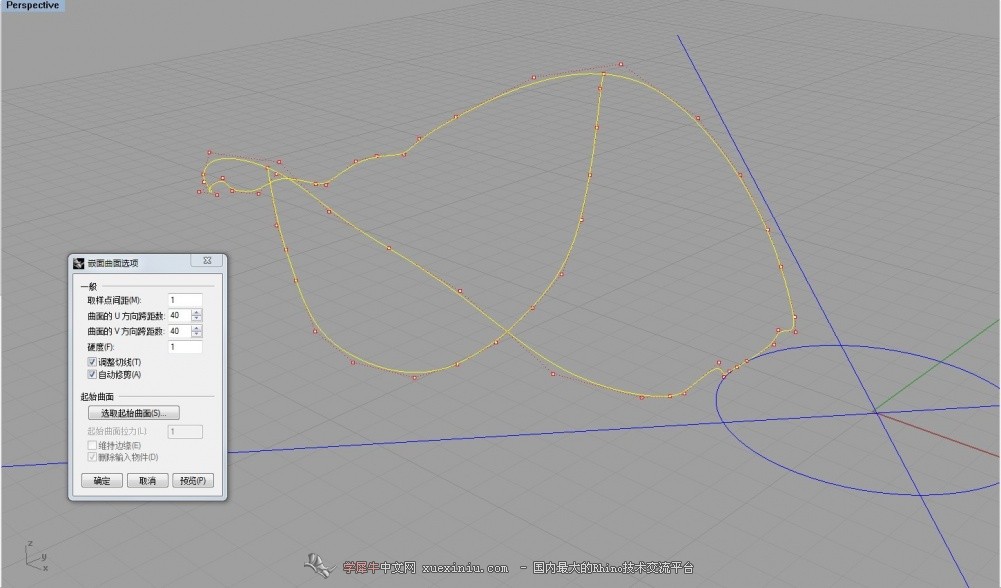Click the 起始曲面拉力 value field
1001x588 pixels.
click(185, 432)
